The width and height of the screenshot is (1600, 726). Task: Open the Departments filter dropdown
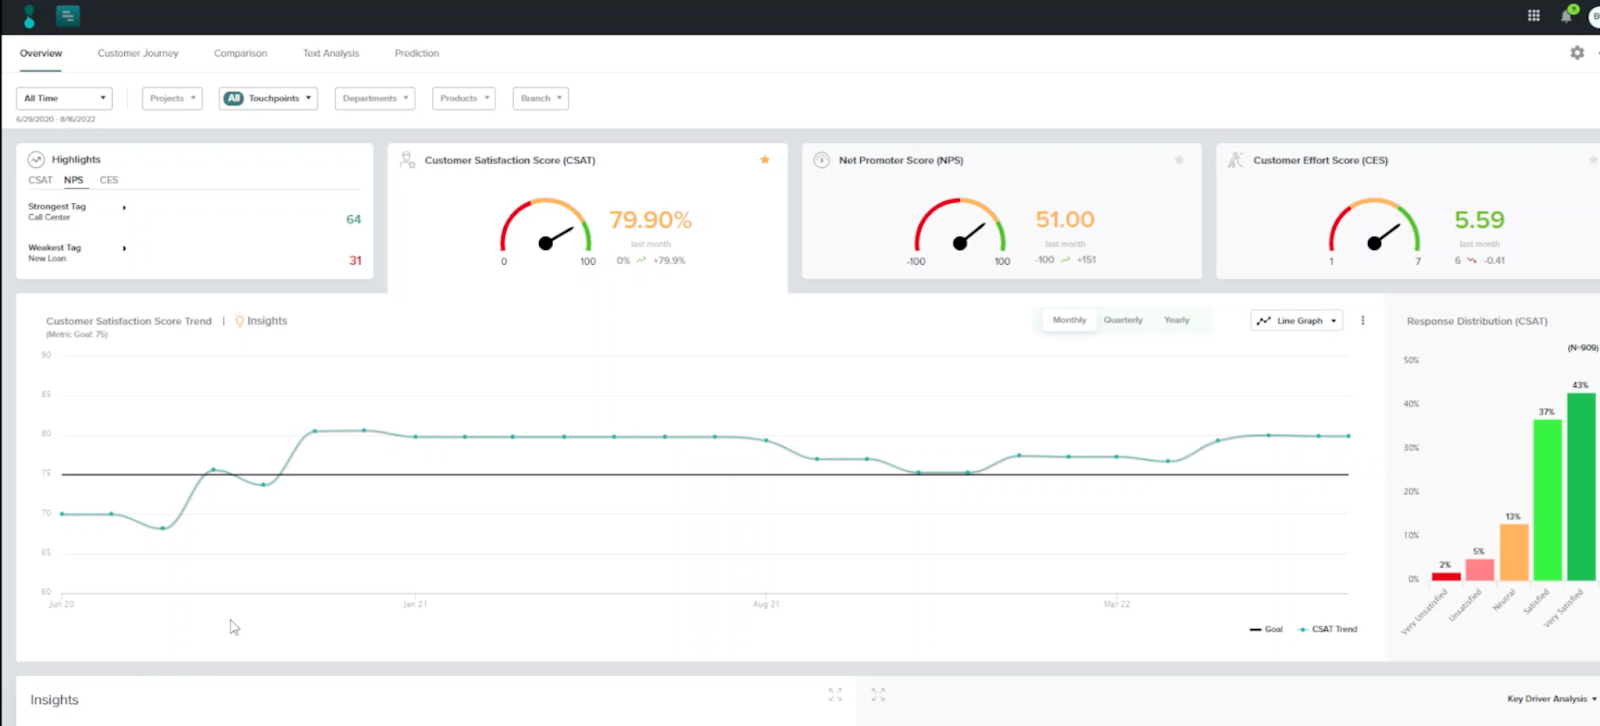[x=375, y=98]
